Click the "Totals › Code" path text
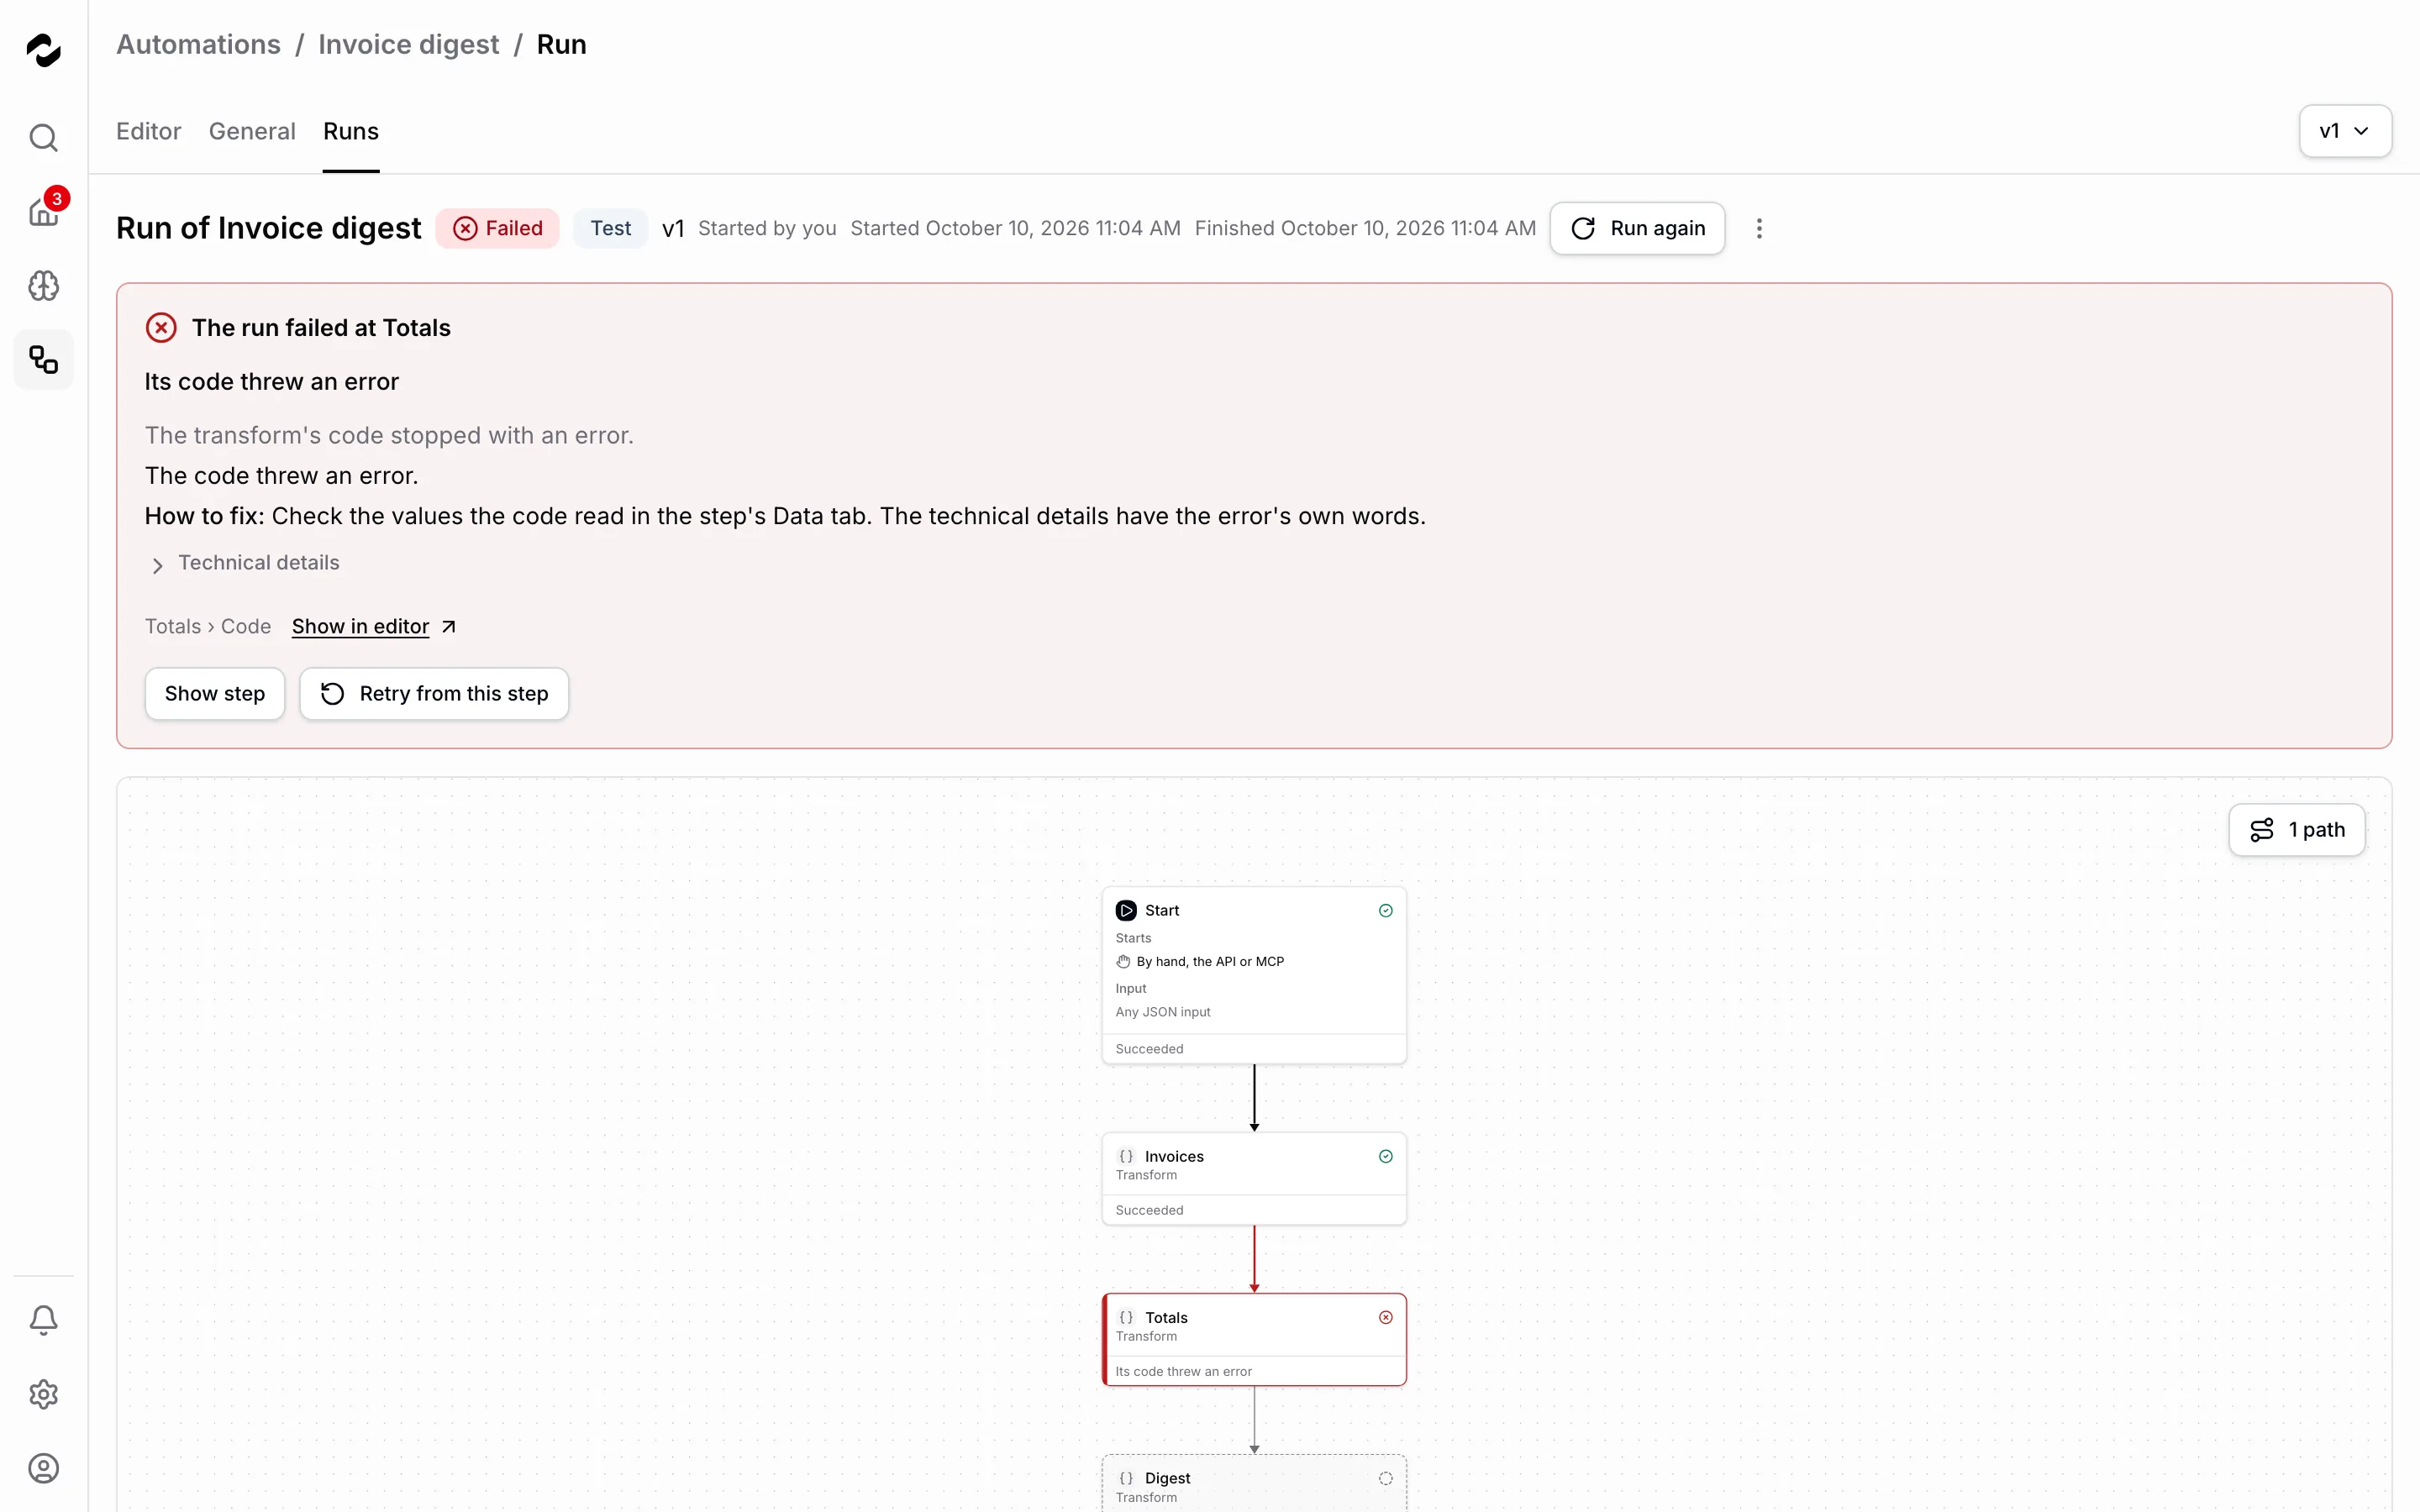Screen dimensions: 2420x1512 pos(208,627)
